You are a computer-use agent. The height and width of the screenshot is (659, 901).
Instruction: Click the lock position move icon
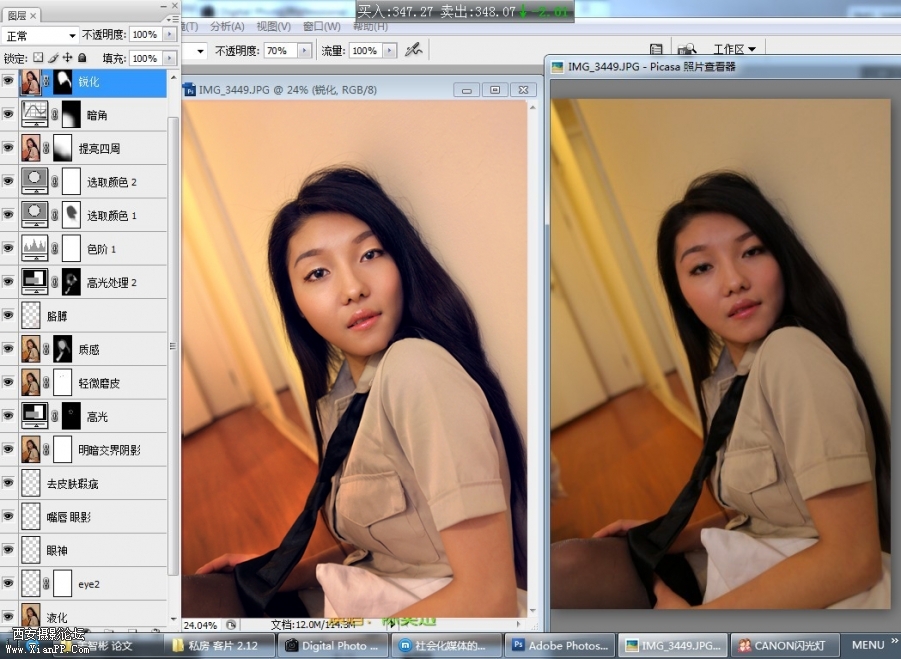click(x=67, y=58)
